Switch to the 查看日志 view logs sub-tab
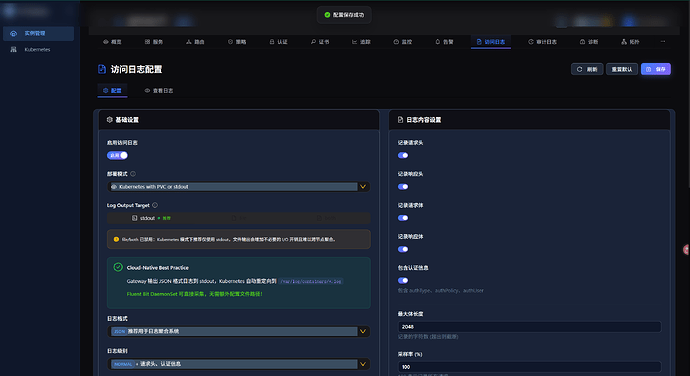 coord(159,90)
